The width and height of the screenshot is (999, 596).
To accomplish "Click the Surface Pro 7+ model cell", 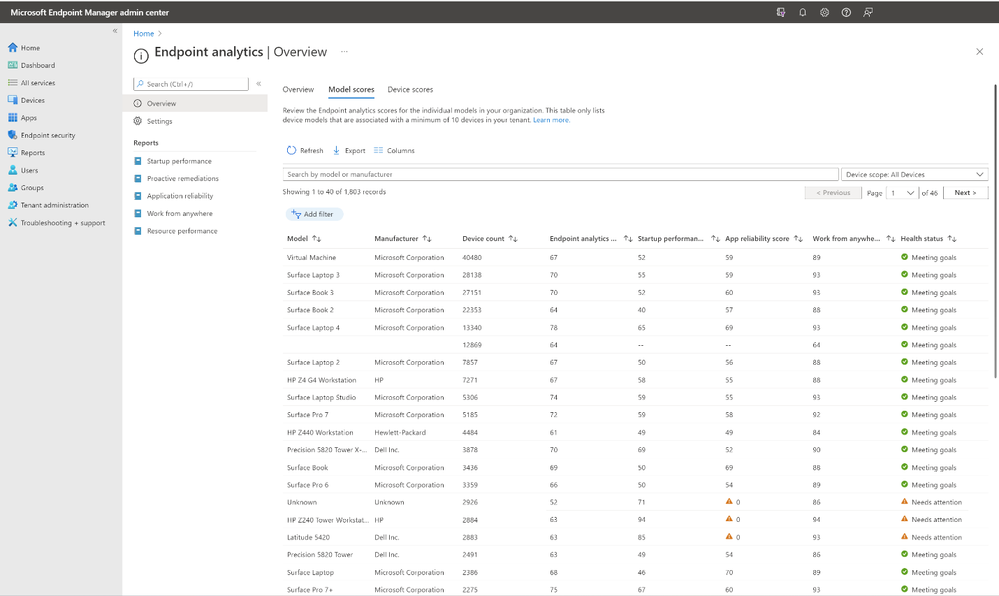I will click(310, 590).
